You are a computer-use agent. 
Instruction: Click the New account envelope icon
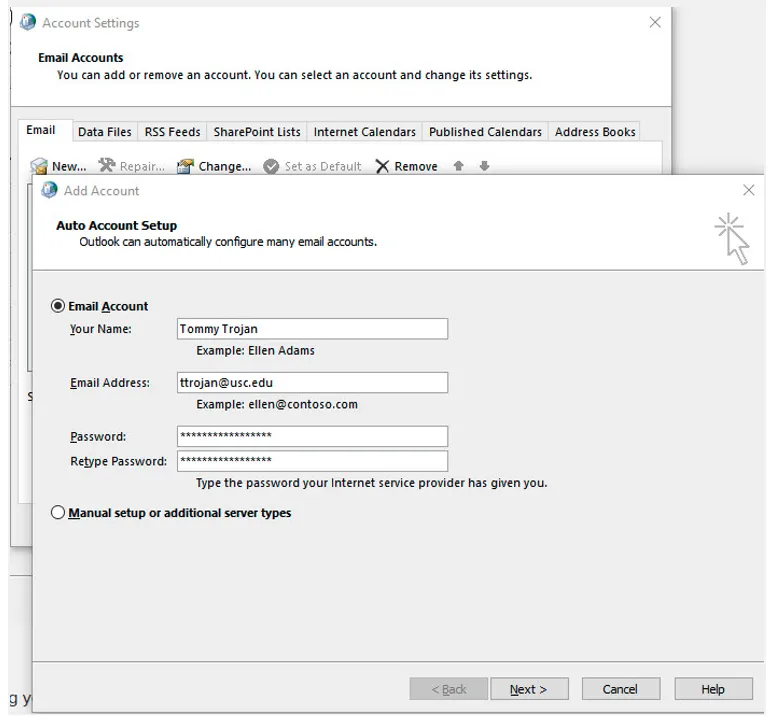[x=39, y=166]
